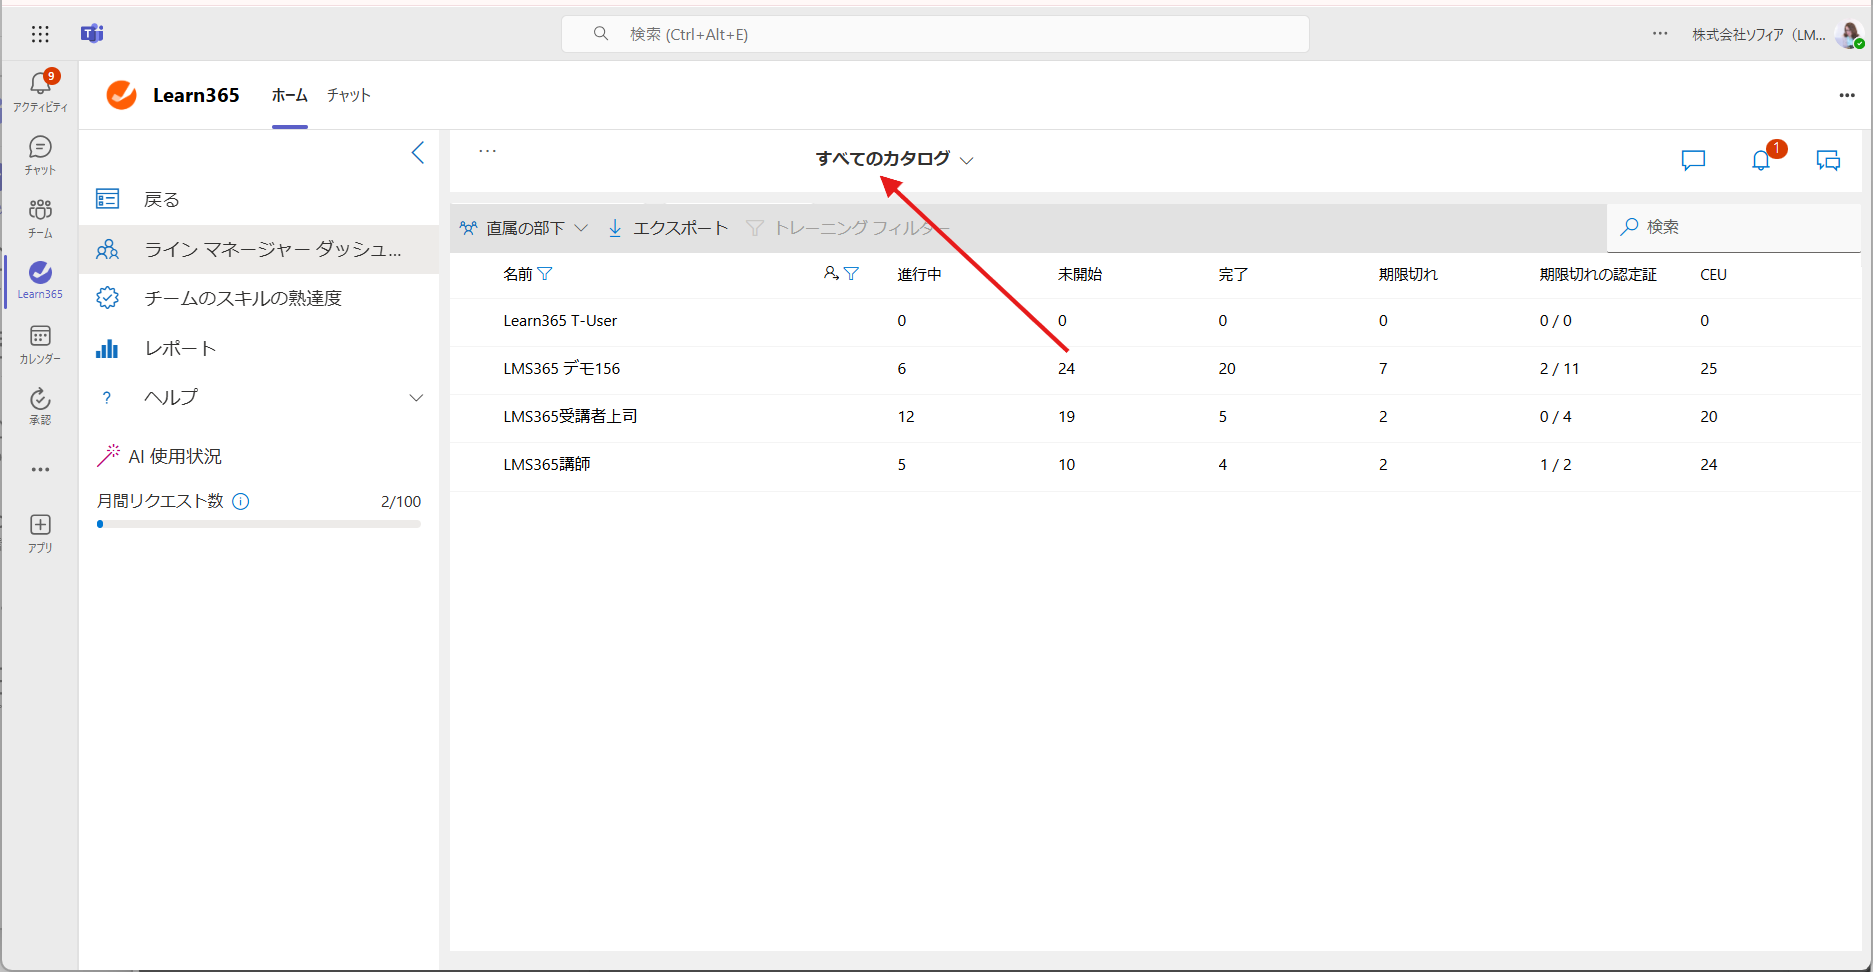Go back with 戻る menu item
This screenshot has width=1873, height=972.
(x=259, y=199)
